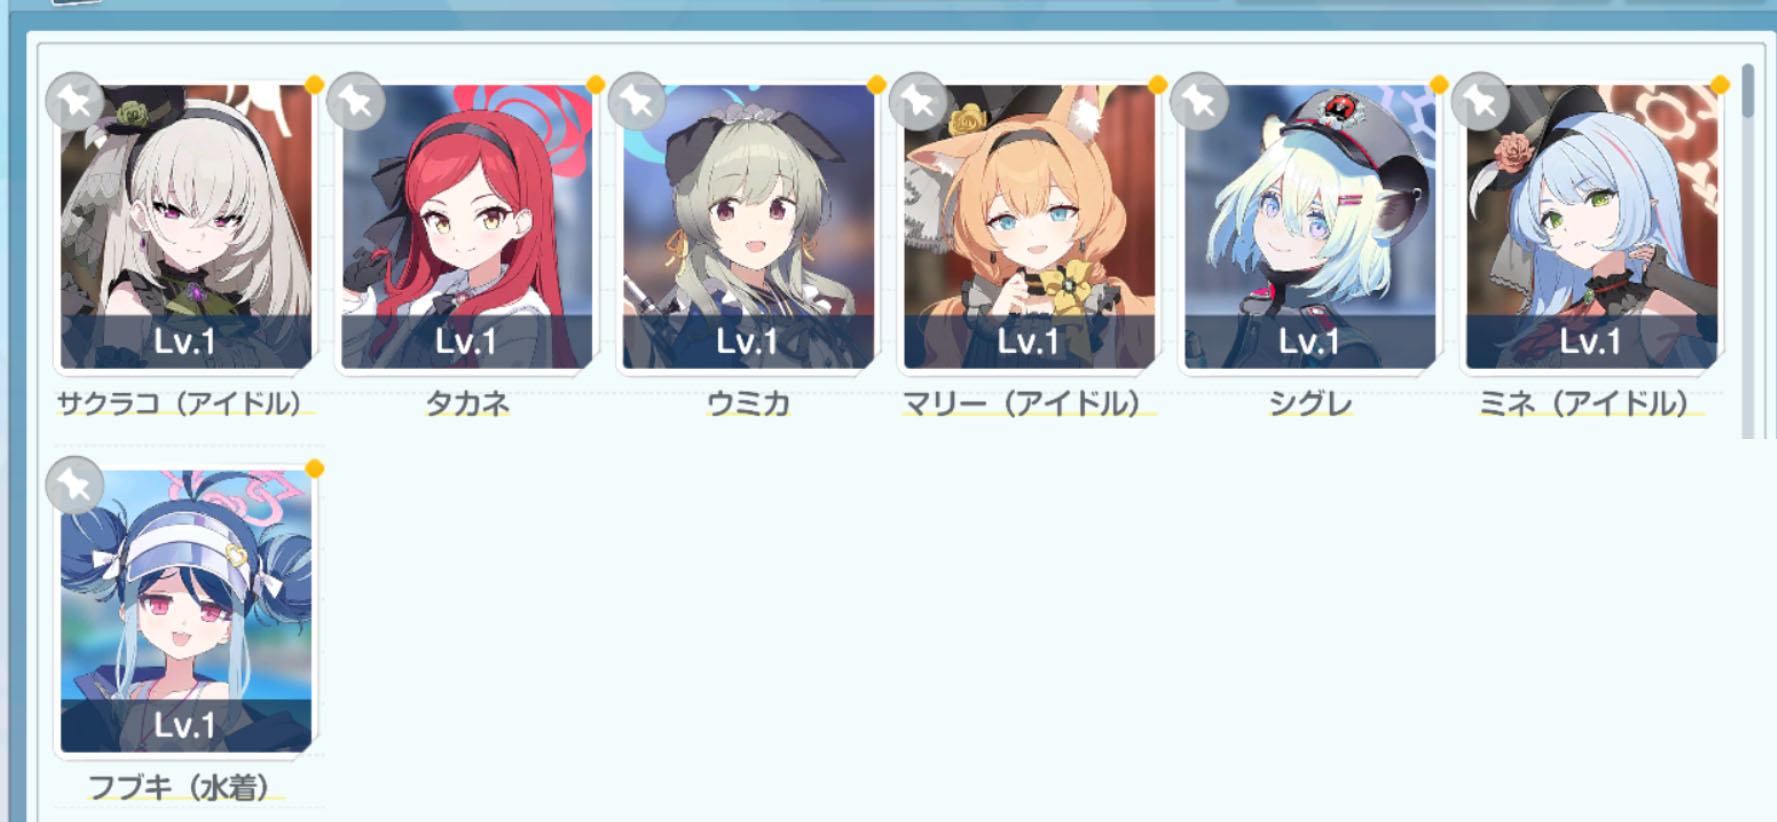Click the シグレ name label
Viewport: 1777px width, 822px height.
pyautogui.click(x=1310, y=404)
